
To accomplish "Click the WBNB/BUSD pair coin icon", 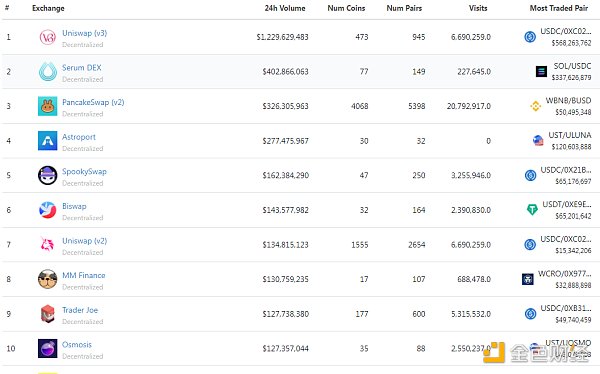I will pyautogui.click(x=536, y=106).
